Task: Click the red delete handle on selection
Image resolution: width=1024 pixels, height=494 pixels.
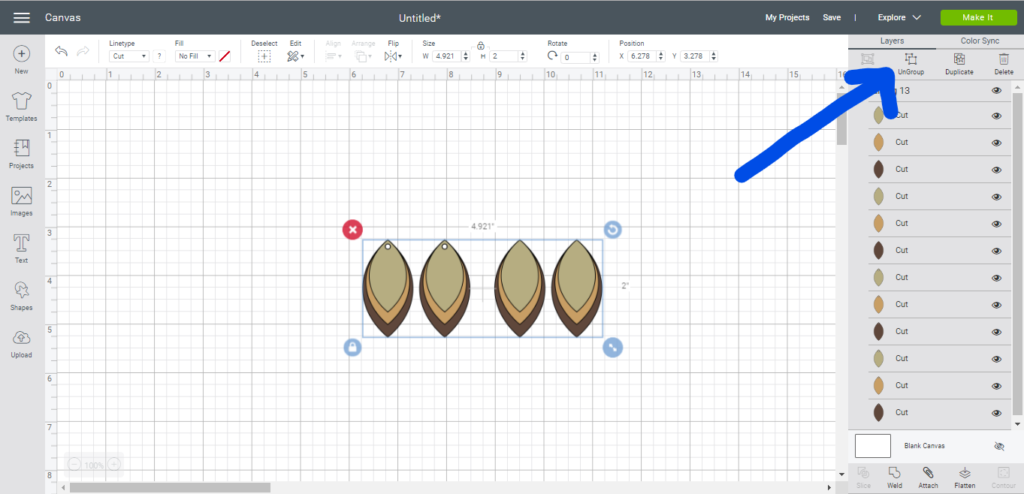Action: tap(353, 229)
